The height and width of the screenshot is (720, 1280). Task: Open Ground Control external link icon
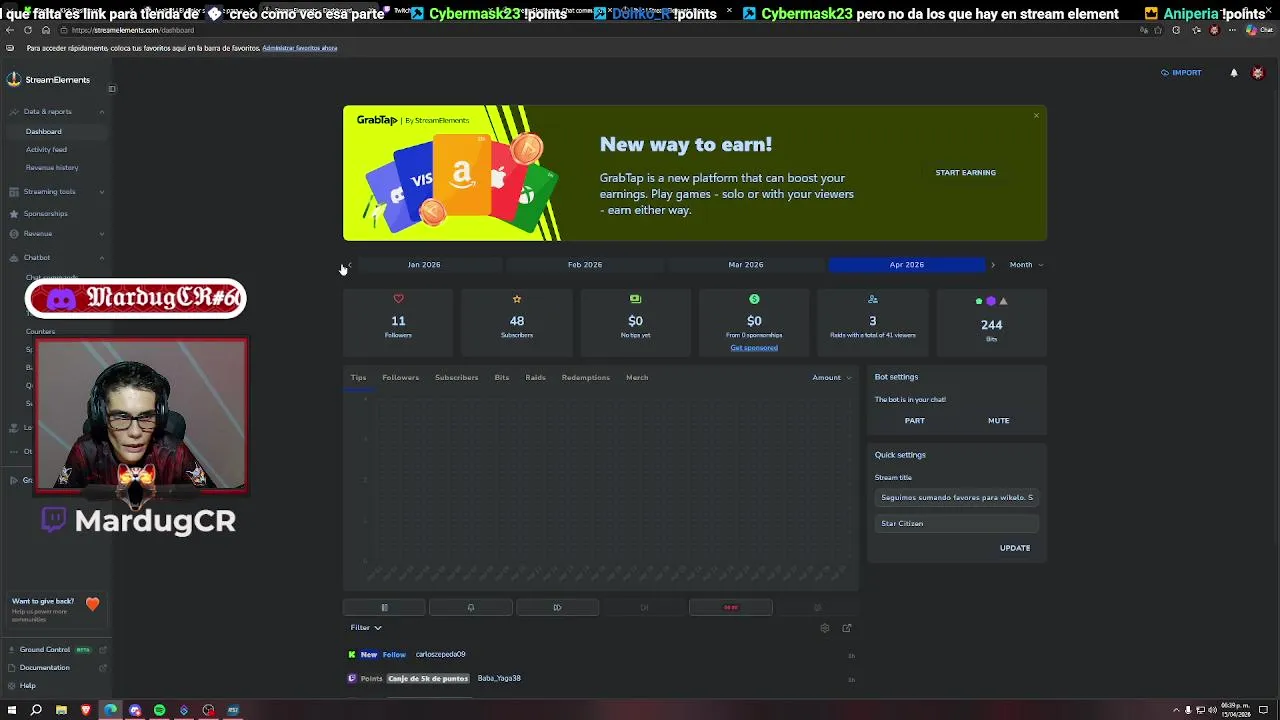(103, 650)
